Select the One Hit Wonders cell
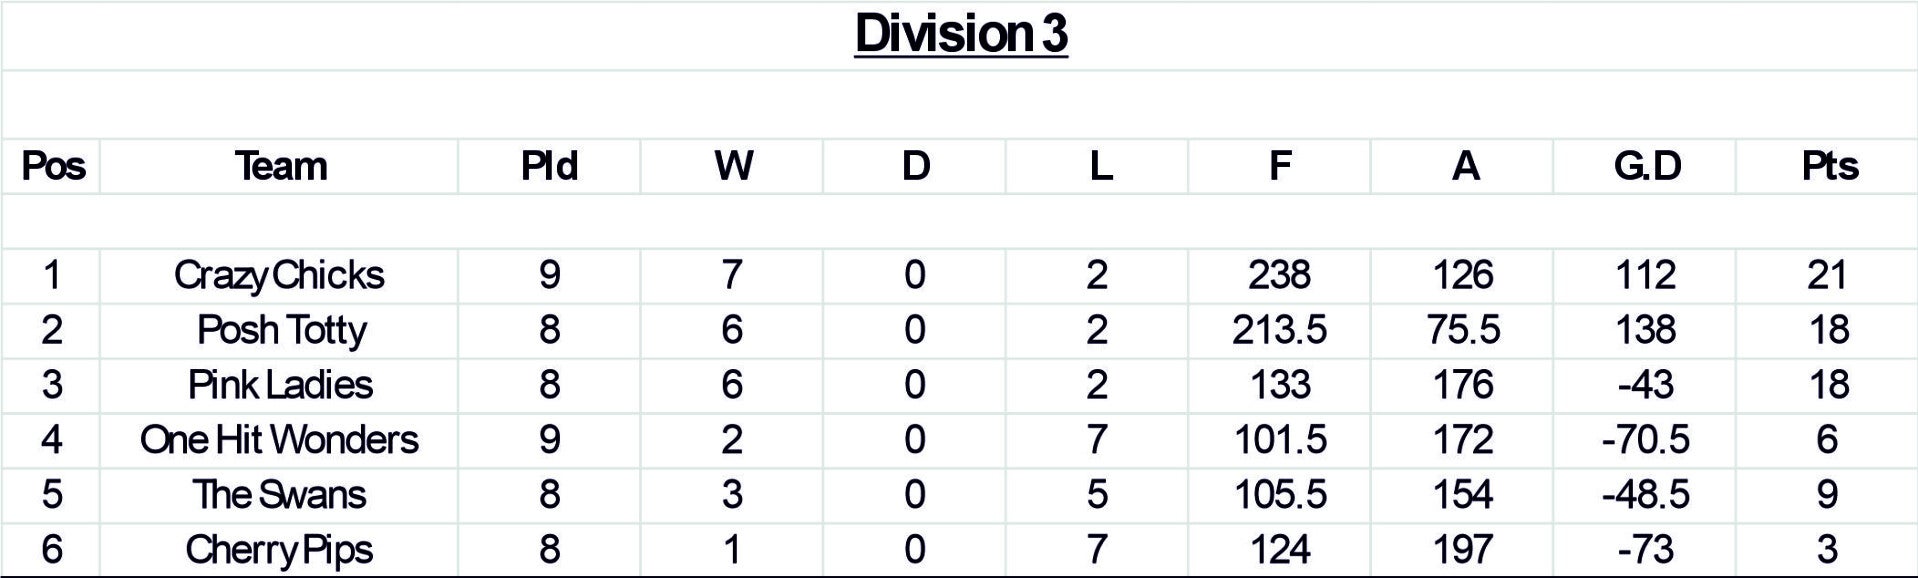Screen dimensions: 1918x578 pyautogui.click(x=279, y=440)
